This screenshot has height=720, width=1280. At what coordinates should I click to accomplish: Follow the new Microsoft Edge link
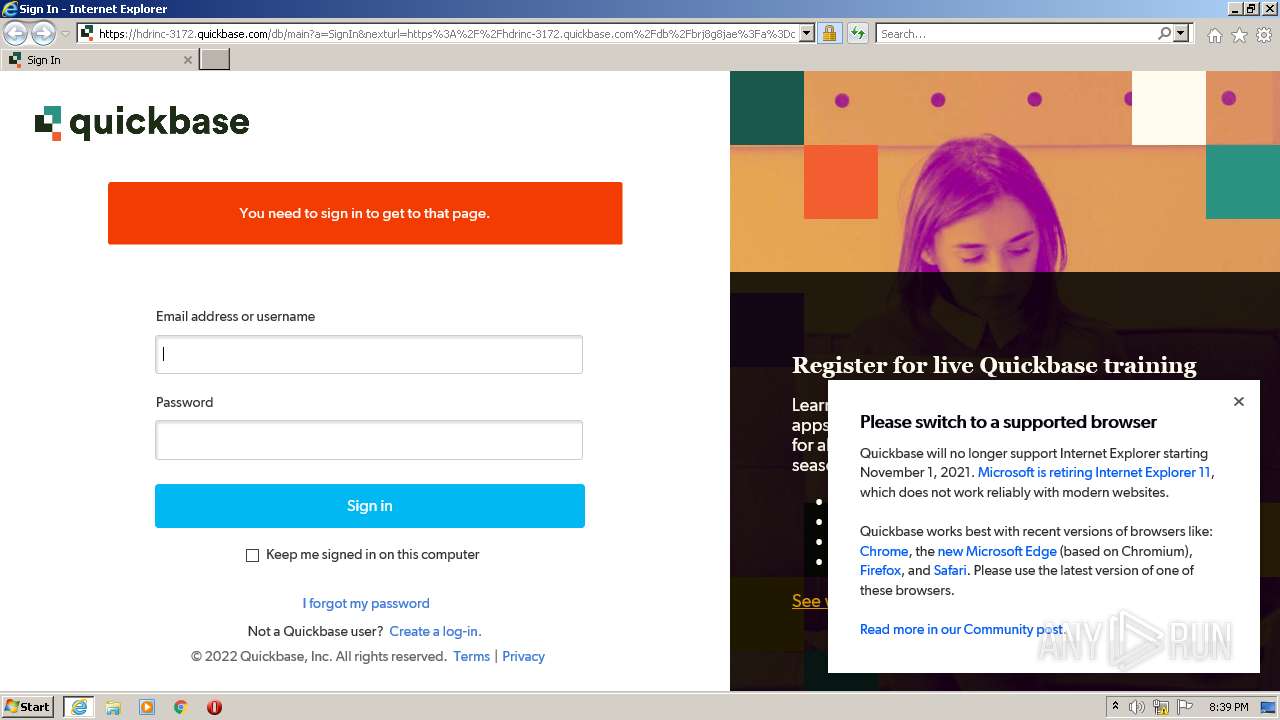tap(997, 551)
